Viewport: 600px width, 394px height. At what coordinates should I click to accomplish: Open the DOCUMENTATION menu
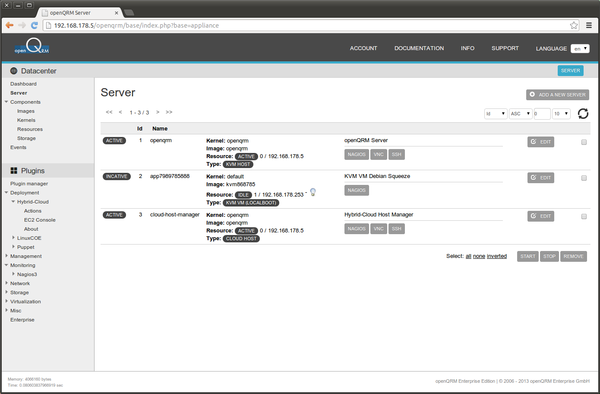click(419, 48)
